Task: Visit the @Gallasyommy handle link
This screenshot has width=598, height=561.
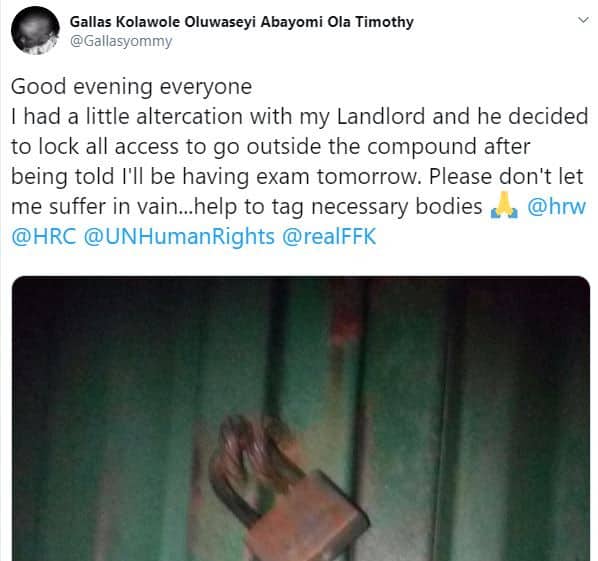Action: coord(121,41)
